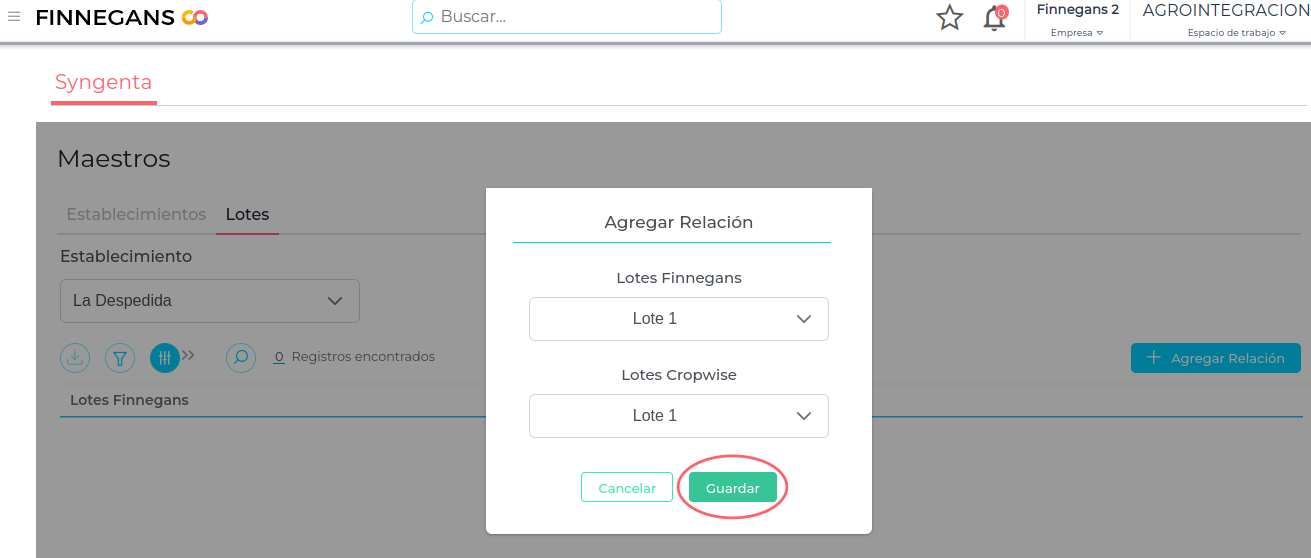Click the favorites star icon

[x=949, y=18]
